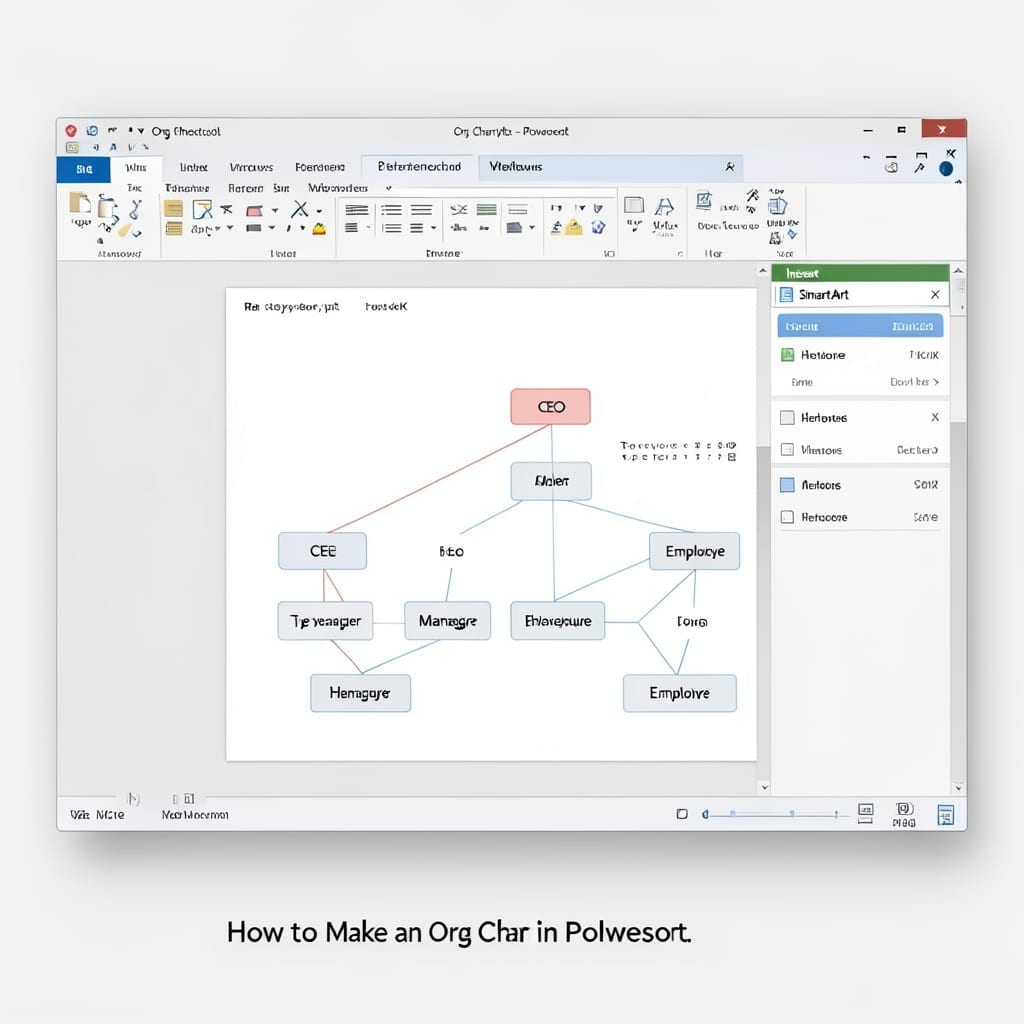Open the Rerern menu item
The width and height of the screenshot is (1024, 1024).
click(x=245, y=188)
